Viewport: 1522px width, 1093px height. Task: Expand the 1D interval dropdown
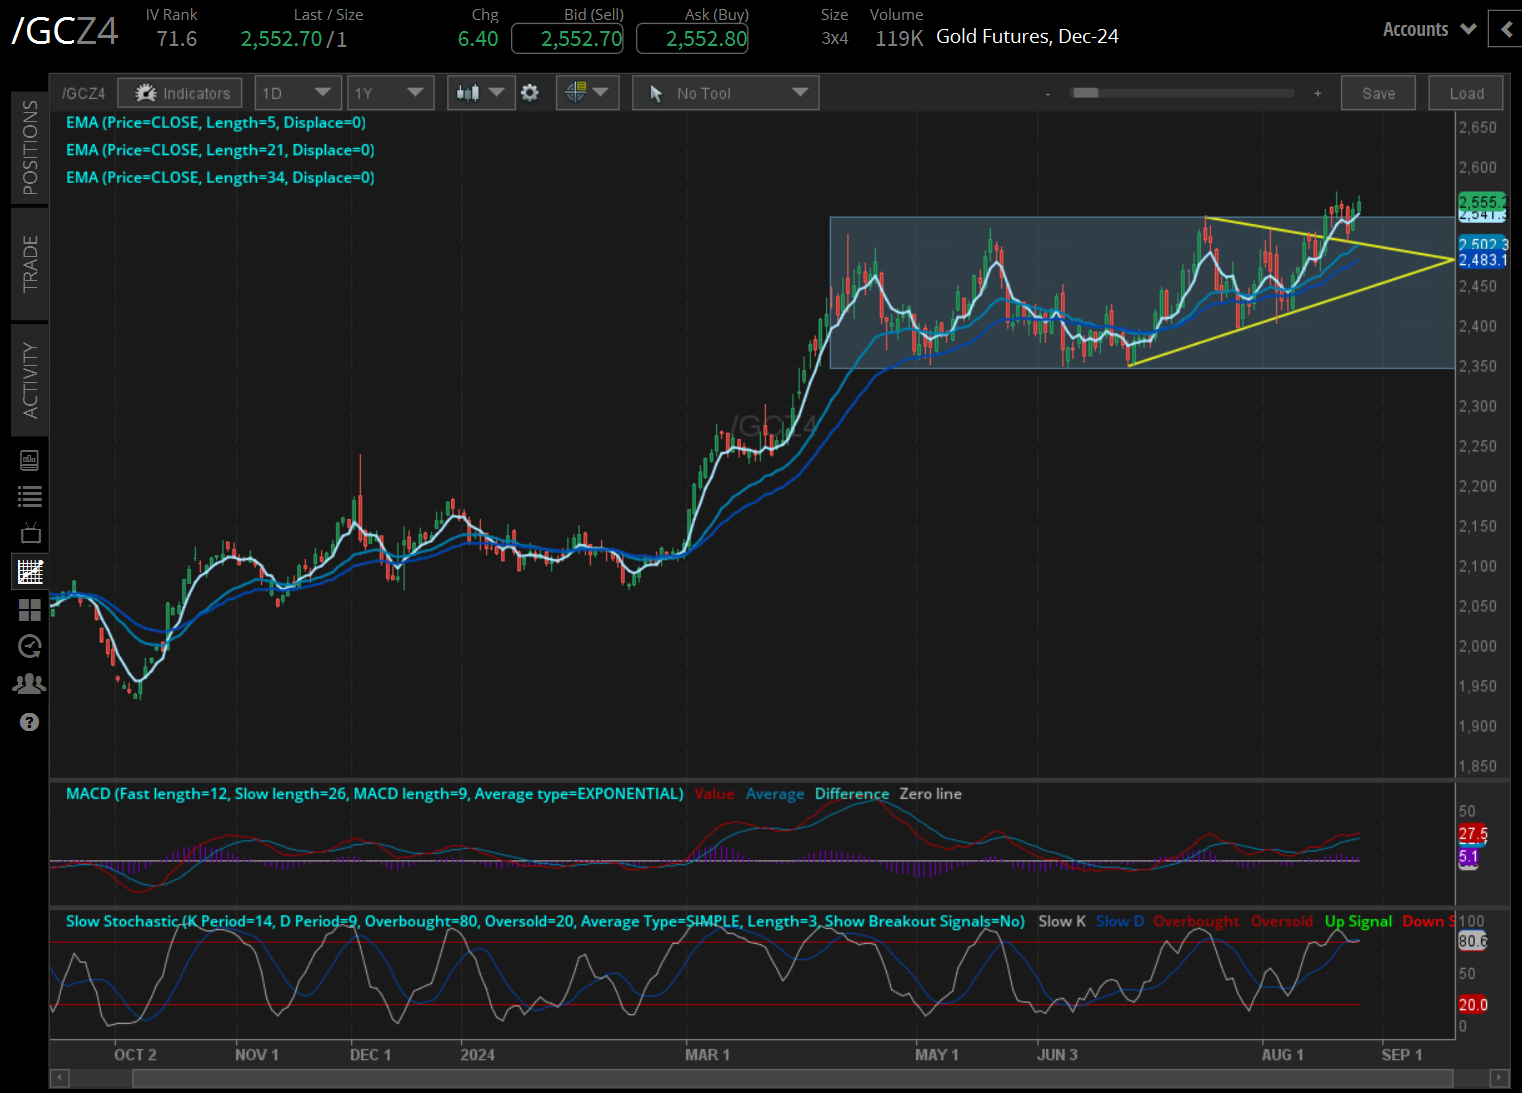coord(297,93)
